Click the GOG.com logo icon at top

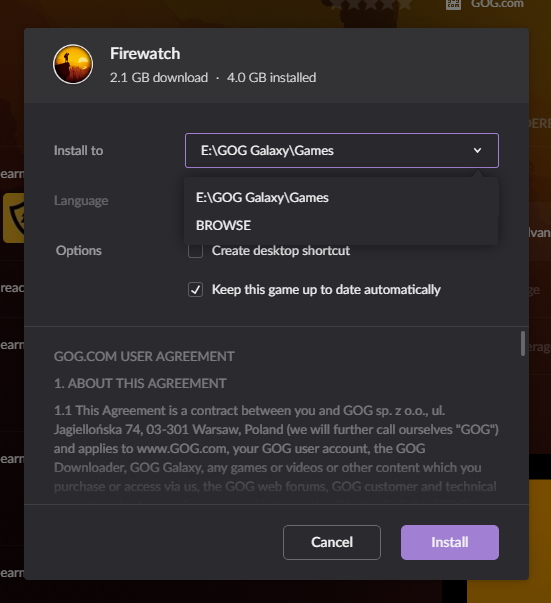453,4
